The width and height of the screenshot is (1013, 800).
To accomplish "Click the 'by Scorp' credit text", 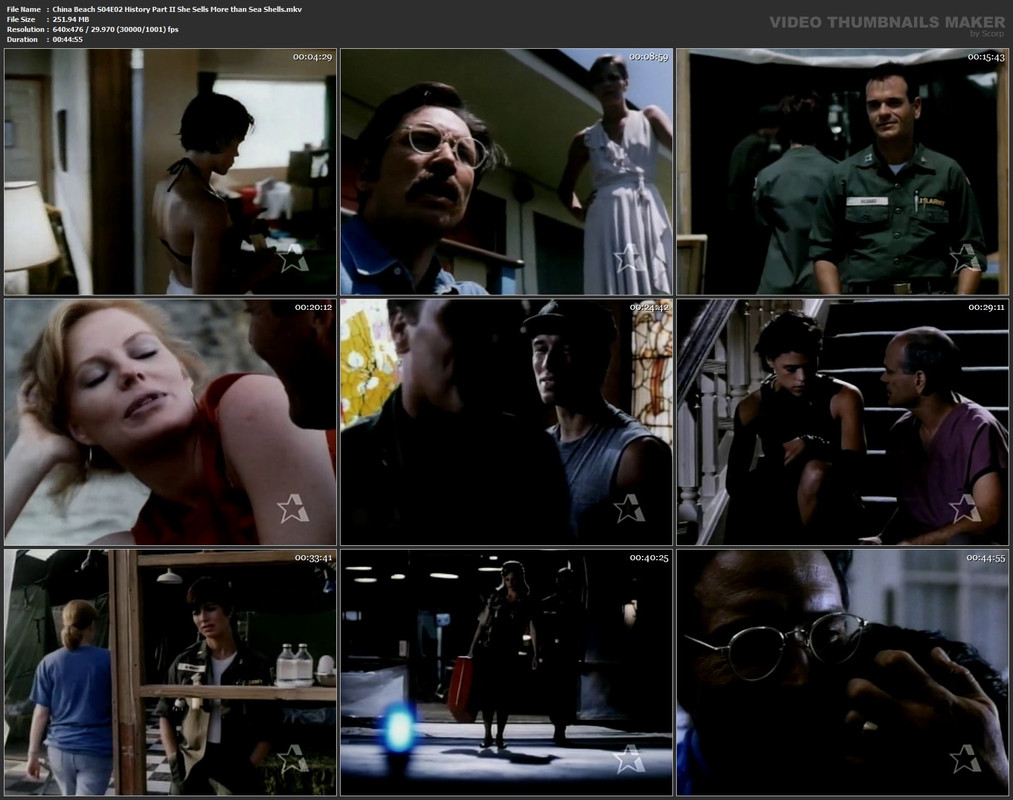I will pyautogui.click(x=987, y=34).
